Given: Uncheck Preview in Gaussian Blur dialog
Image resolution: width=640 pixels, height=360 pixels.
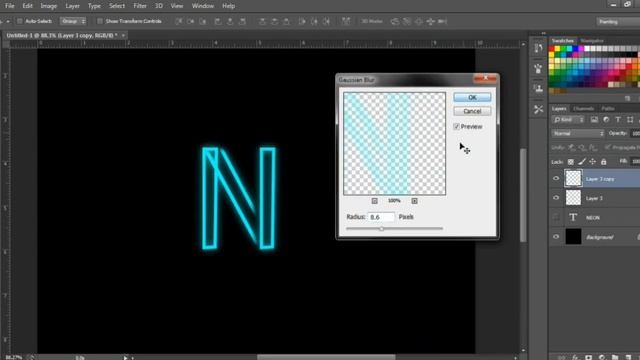Looking at the screenshot, I should point(456,127).
